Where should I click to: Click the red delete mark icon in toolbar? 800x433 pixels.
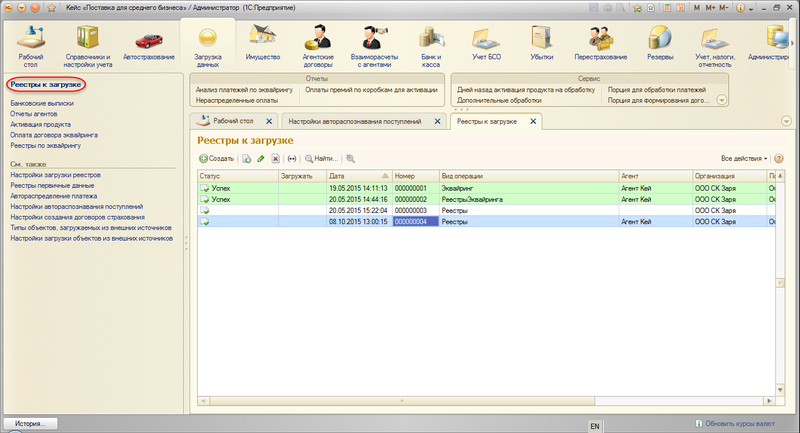[x=275, y=158]
